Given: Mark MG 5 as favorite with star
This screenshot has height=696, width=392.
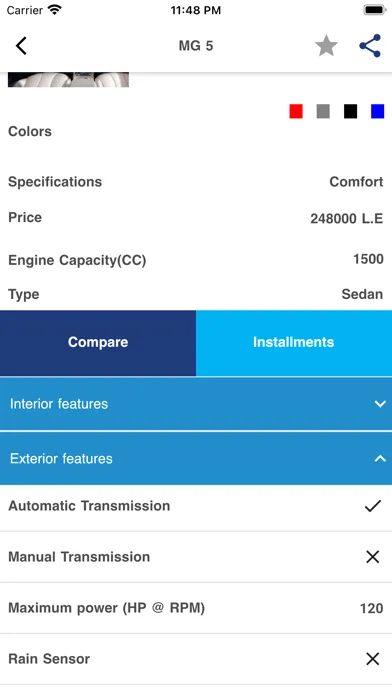Looking at the screenshot, I should pyautogui.click(x=326, y=46).
